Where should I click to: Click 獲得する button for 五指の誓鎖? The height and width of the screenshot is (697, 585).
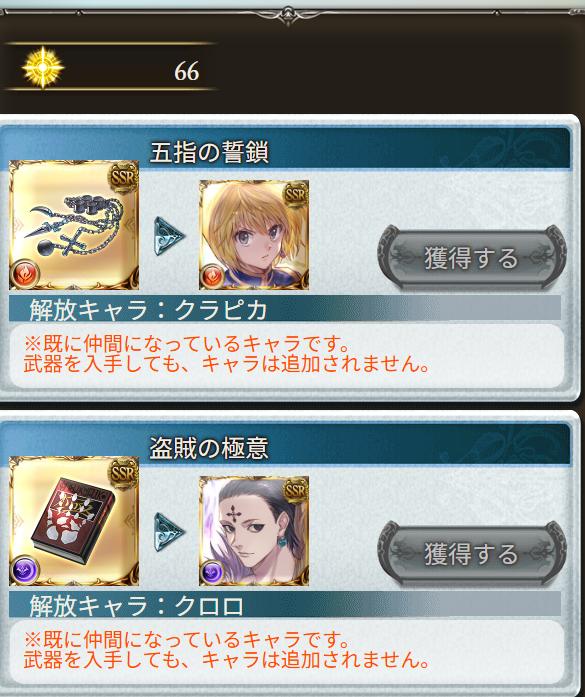pos(472,257)
